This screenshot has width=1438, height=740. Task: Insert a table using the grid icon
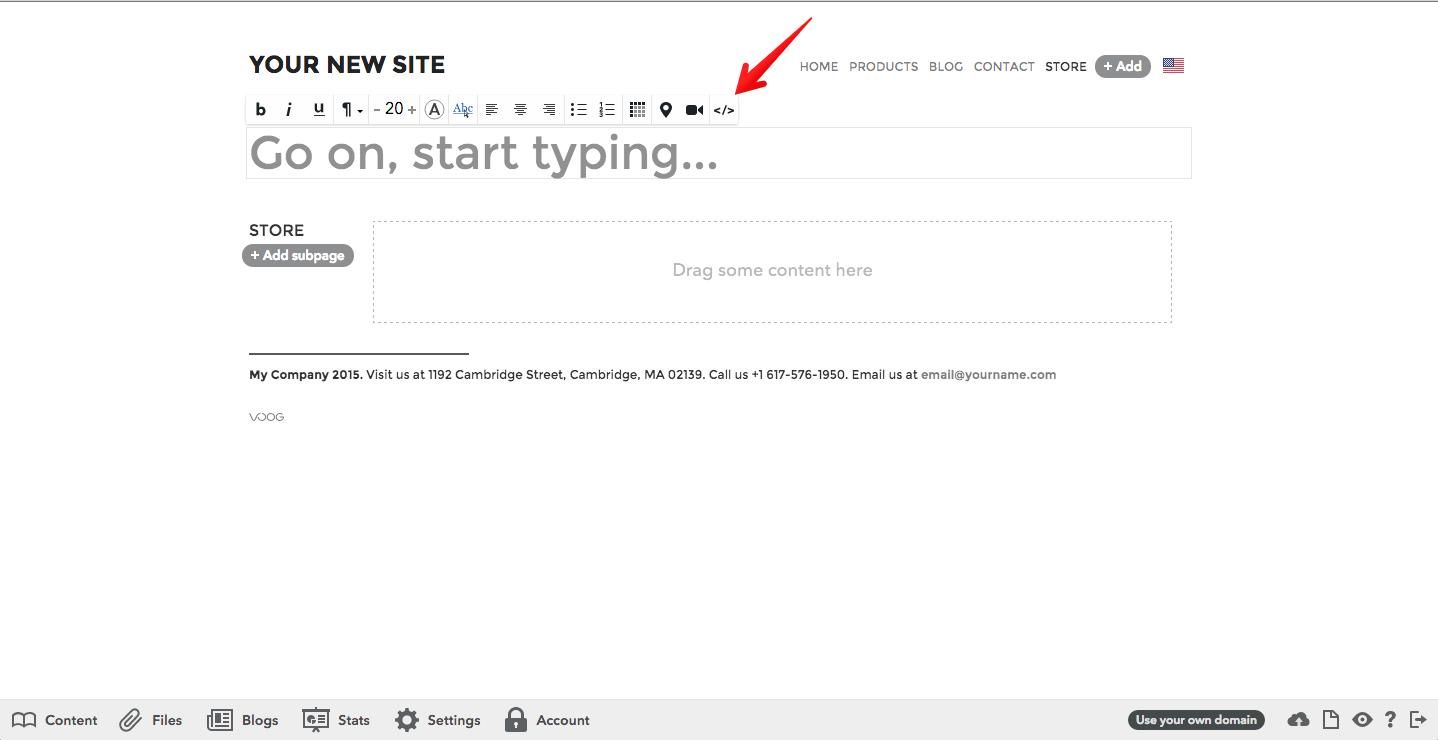point(637,110)
